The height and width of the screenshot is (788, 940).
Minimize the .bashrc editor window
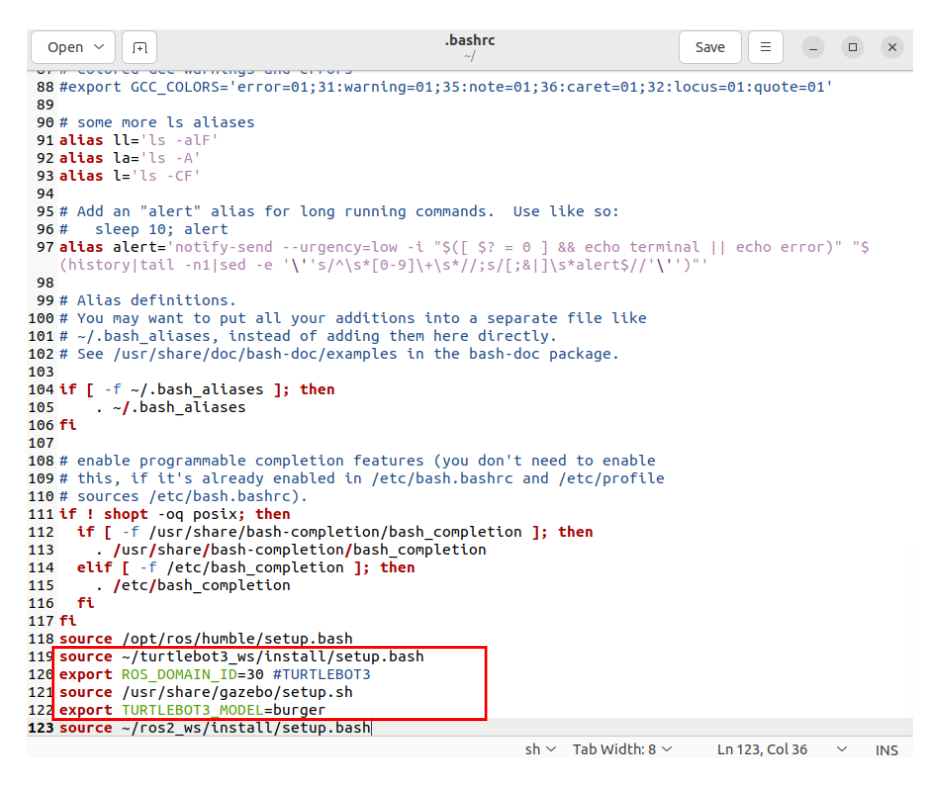click(814, 47)
